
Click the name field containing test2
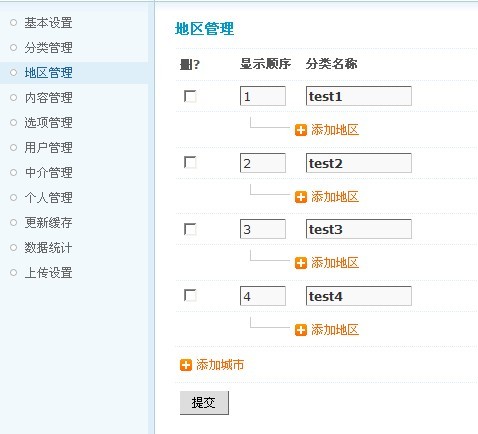pyautogui.click(x=359, y=163)
